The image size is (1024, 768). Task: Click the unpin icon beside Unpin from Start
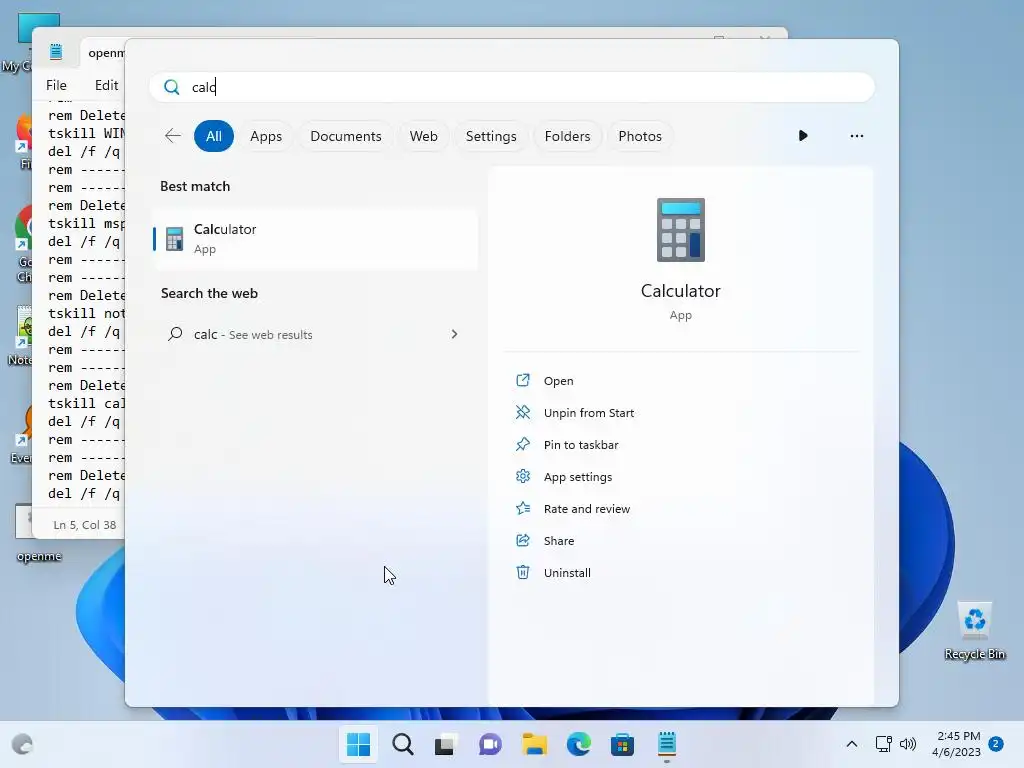point(522,412)
